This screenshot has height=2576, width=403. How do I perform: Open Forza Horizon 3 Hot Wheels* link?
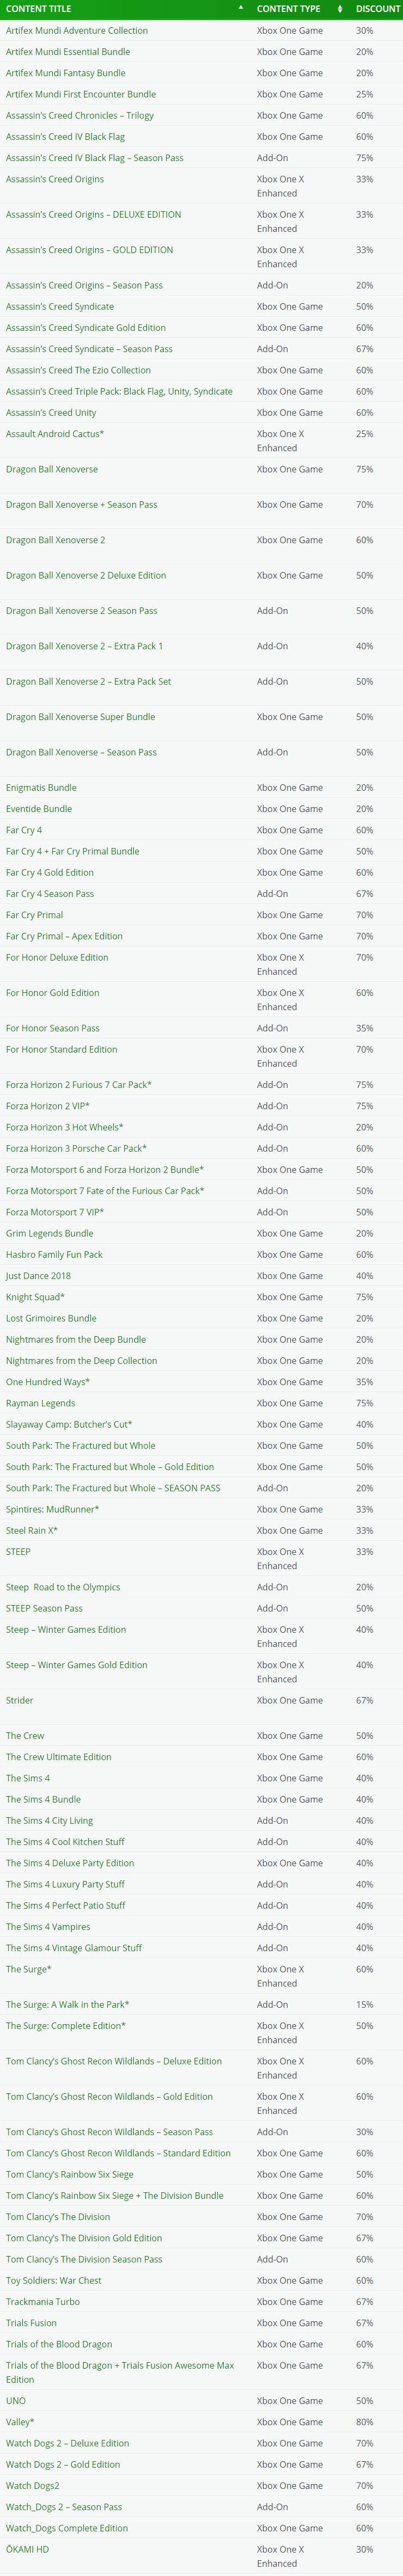pos(64,1127)
